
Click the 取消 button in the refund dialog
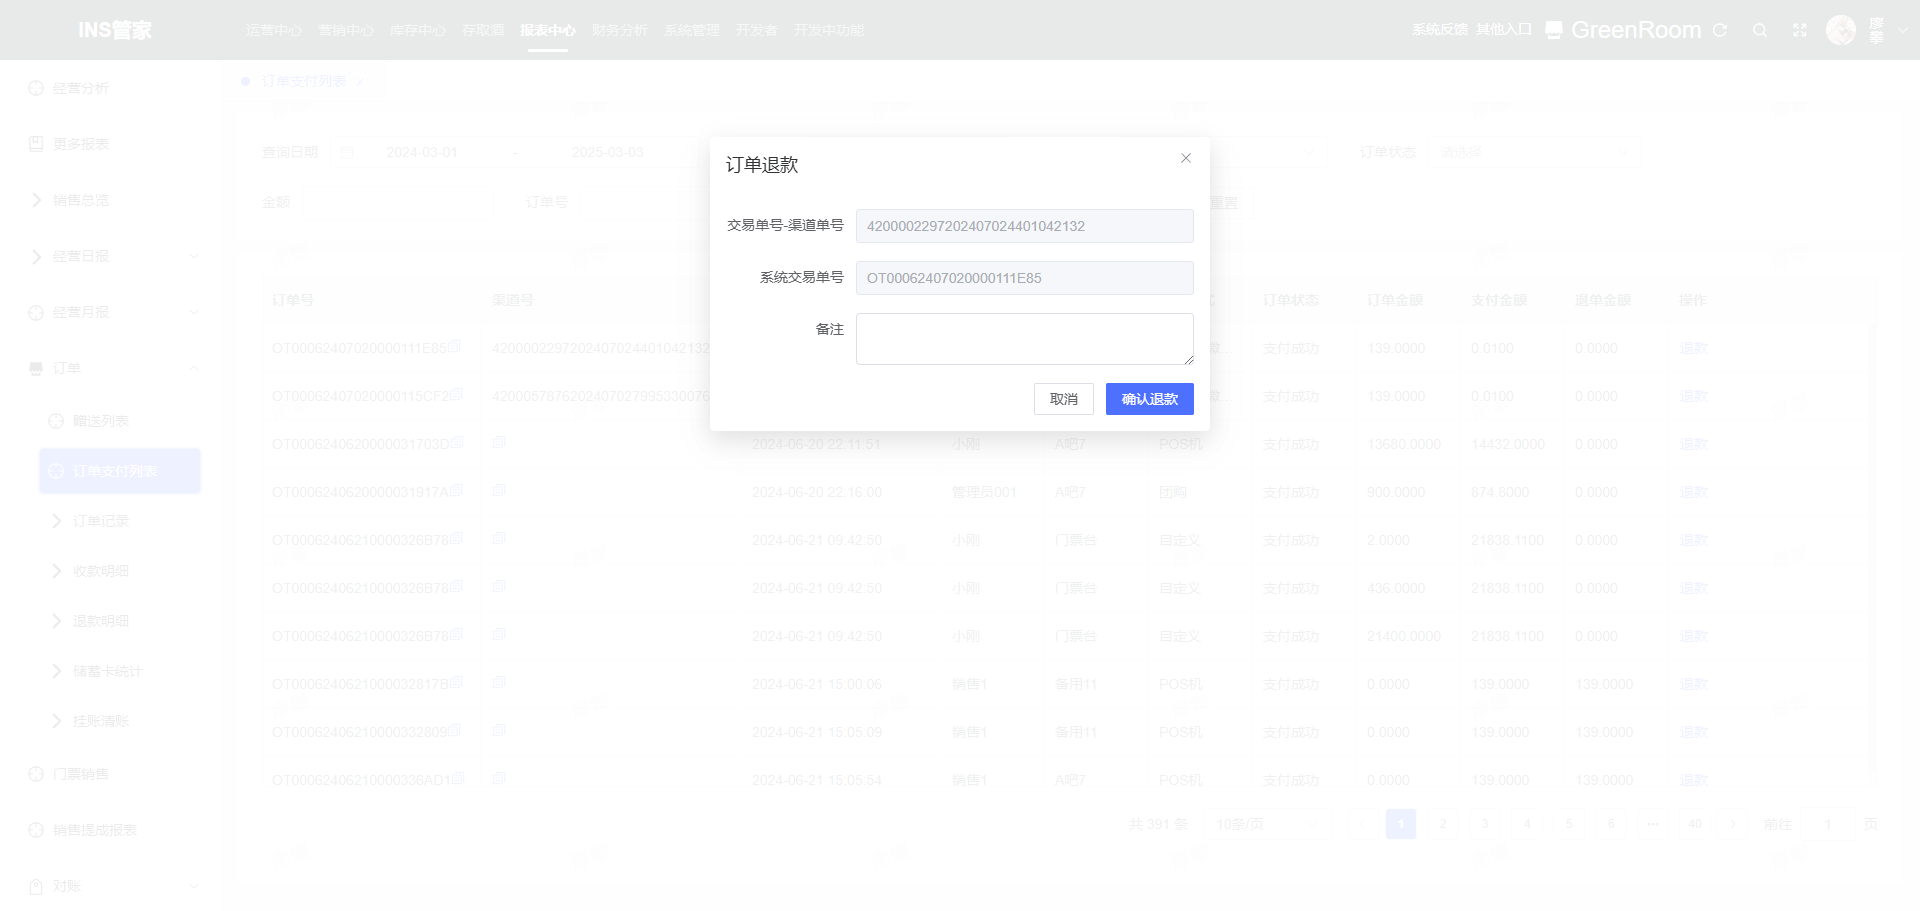point(1064,399)
